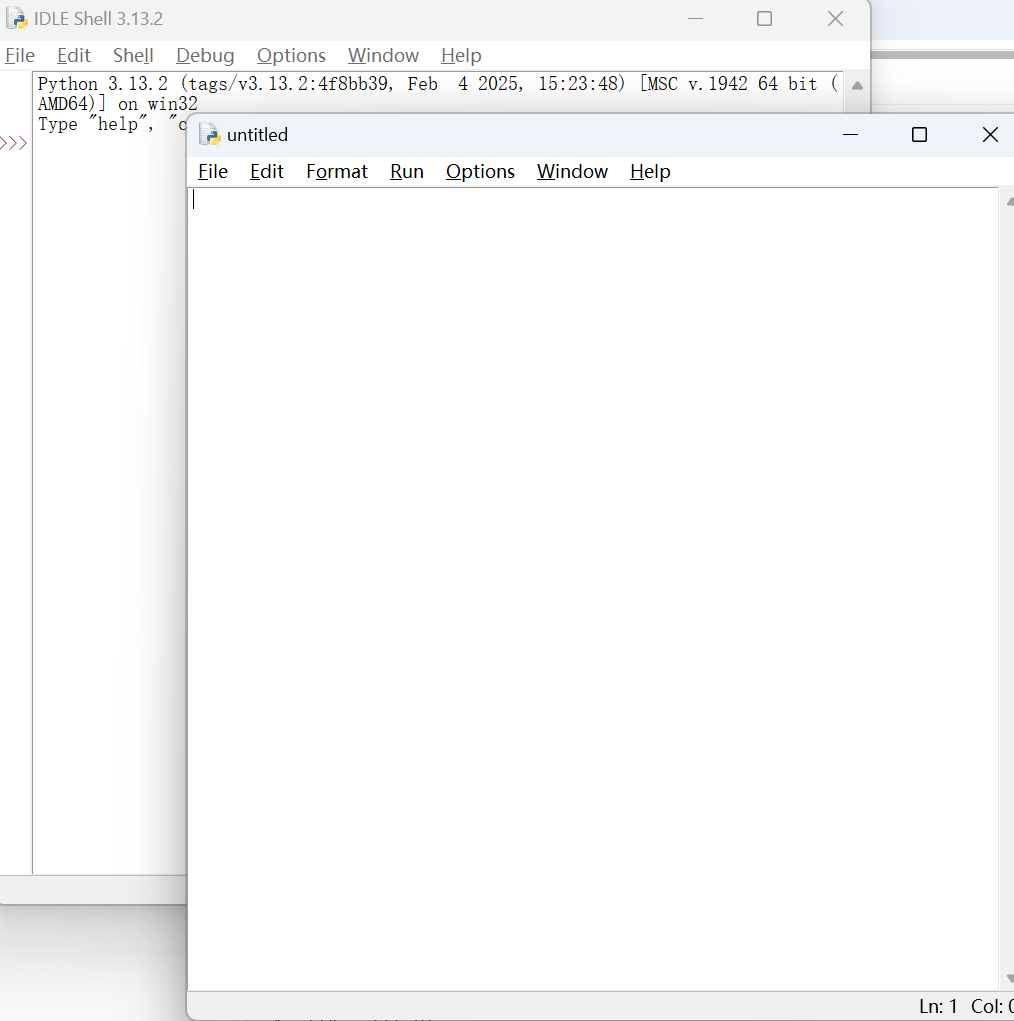Screen dimensions: 1014x1021
Task: Open Options menu in untitled editor window
Action: click(480, 171)
